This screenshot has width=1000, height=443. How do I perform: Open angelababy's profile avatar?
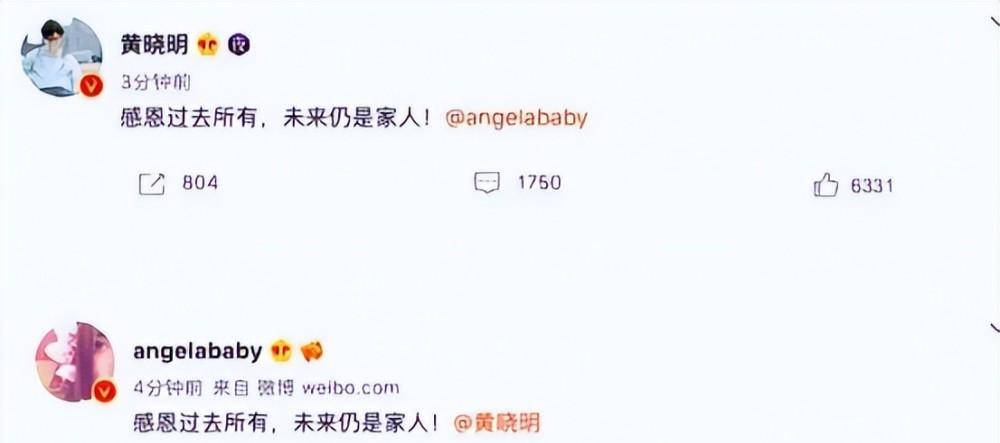(x=75, y=362)
